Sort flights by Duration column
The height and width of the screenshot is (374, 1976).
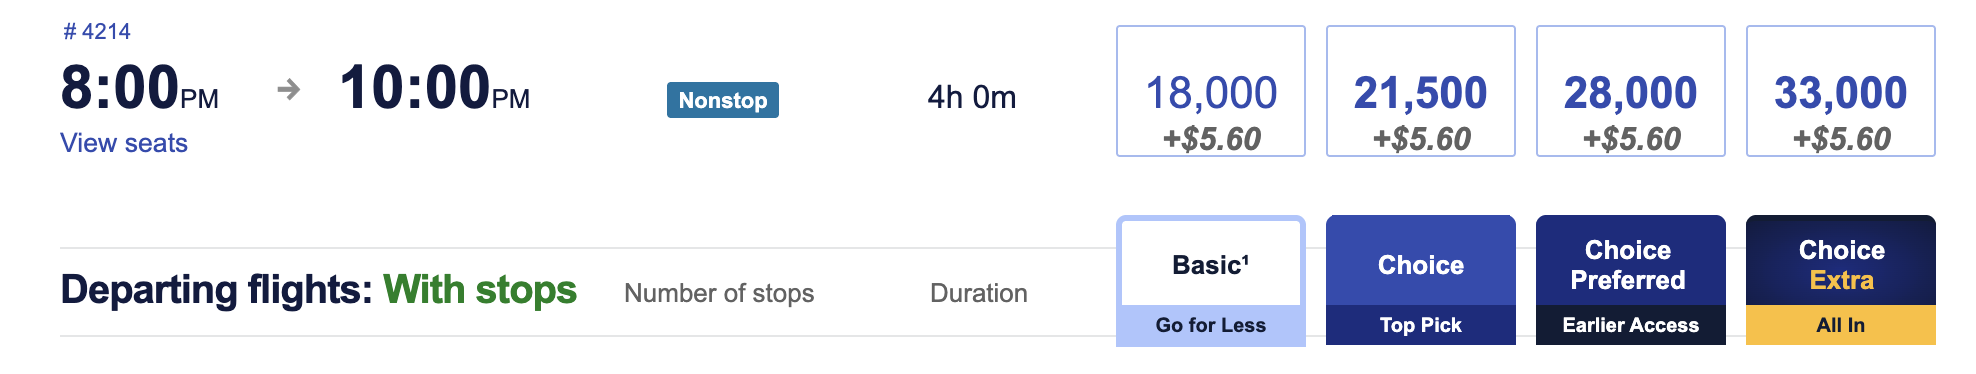979,293
